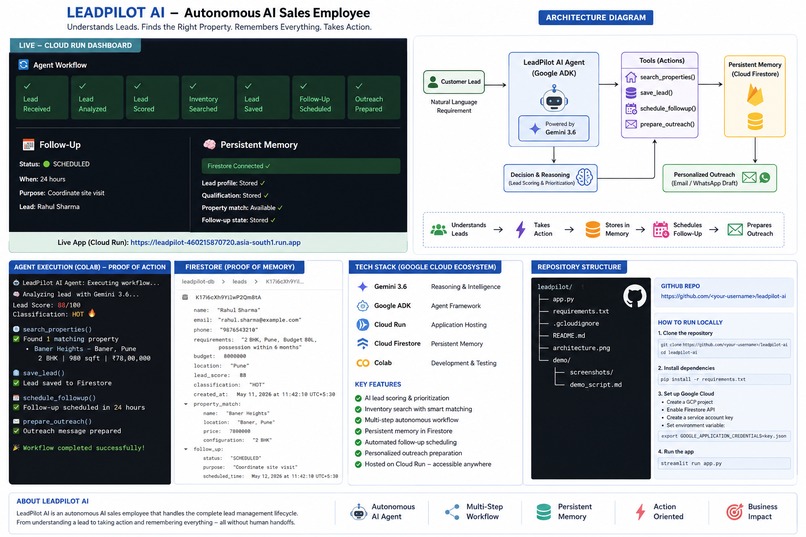Click the Cloud Firestore icon in Tech Stack
Image resolution: width=806 pixels, height=537 pixels.
(x=362, y=343)
